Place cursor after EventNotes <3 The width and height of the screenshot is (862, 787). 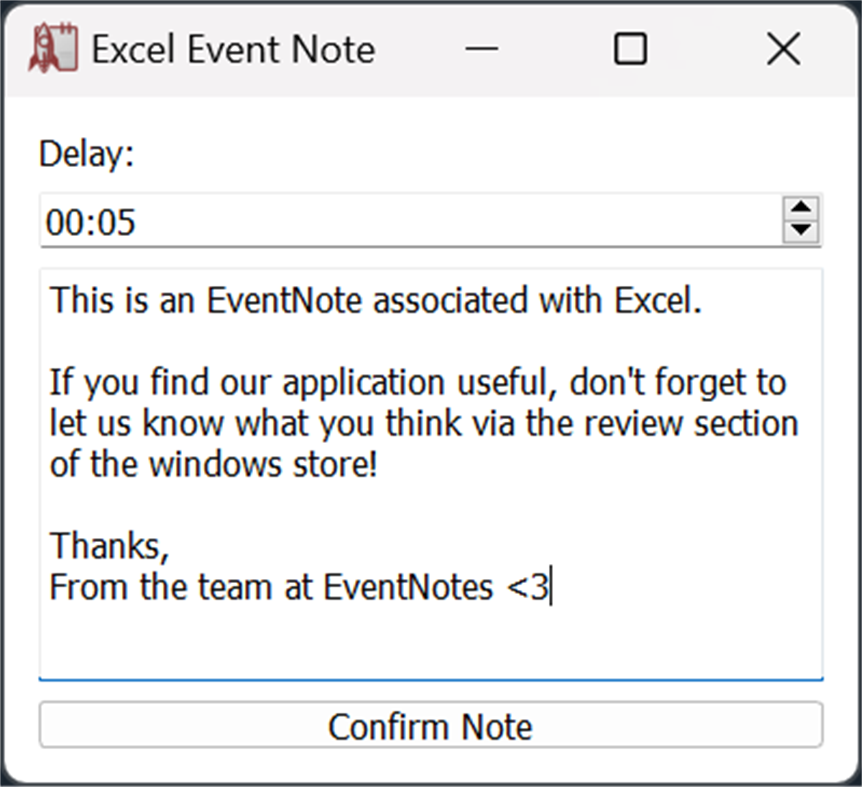click(548, 587)
